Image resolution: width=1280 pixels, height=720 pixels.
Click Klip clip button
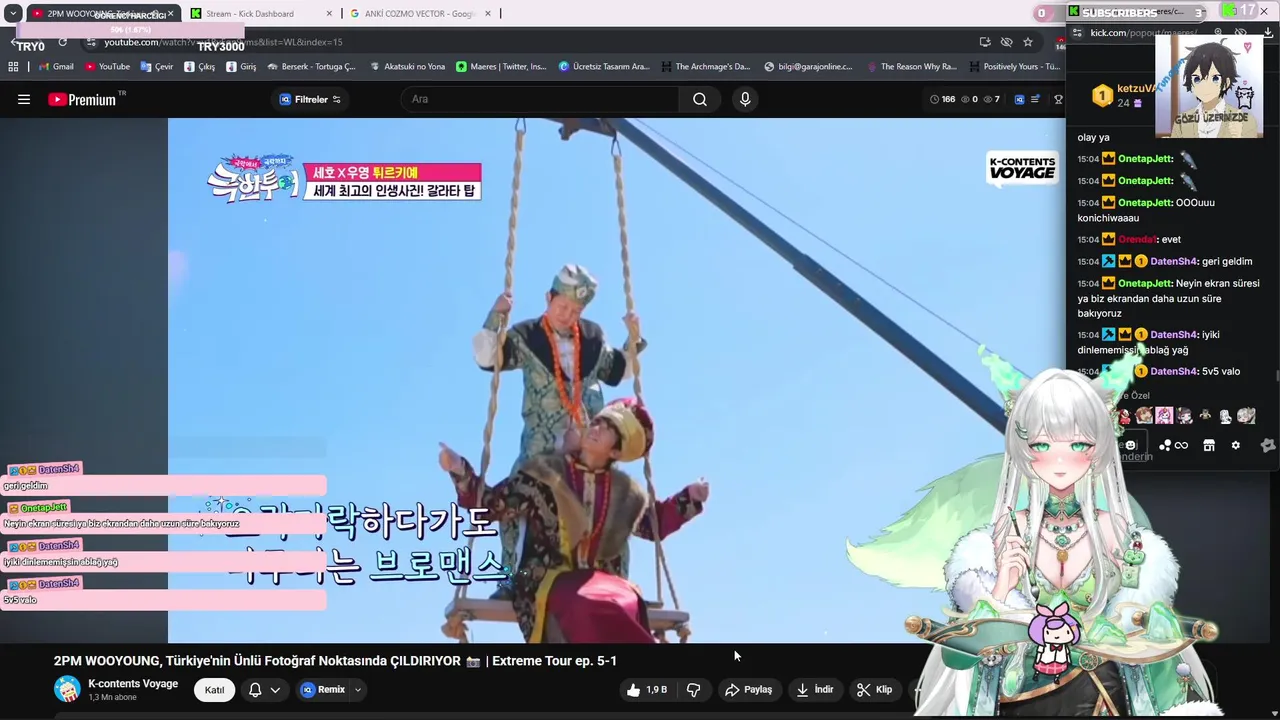coord(874,690)
